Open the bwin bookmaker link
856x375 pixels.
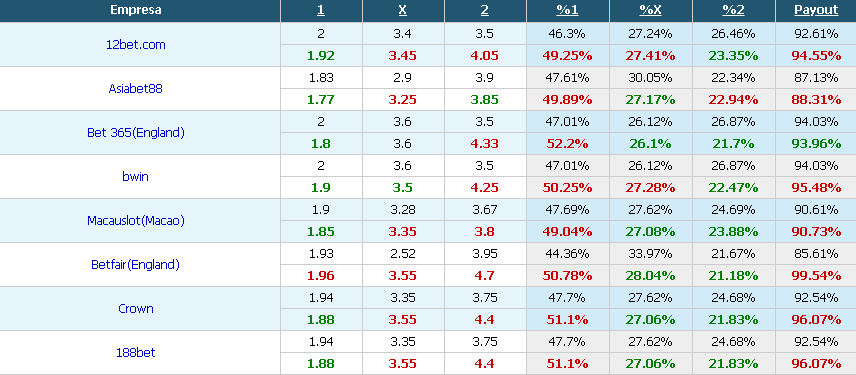point(135,176)
